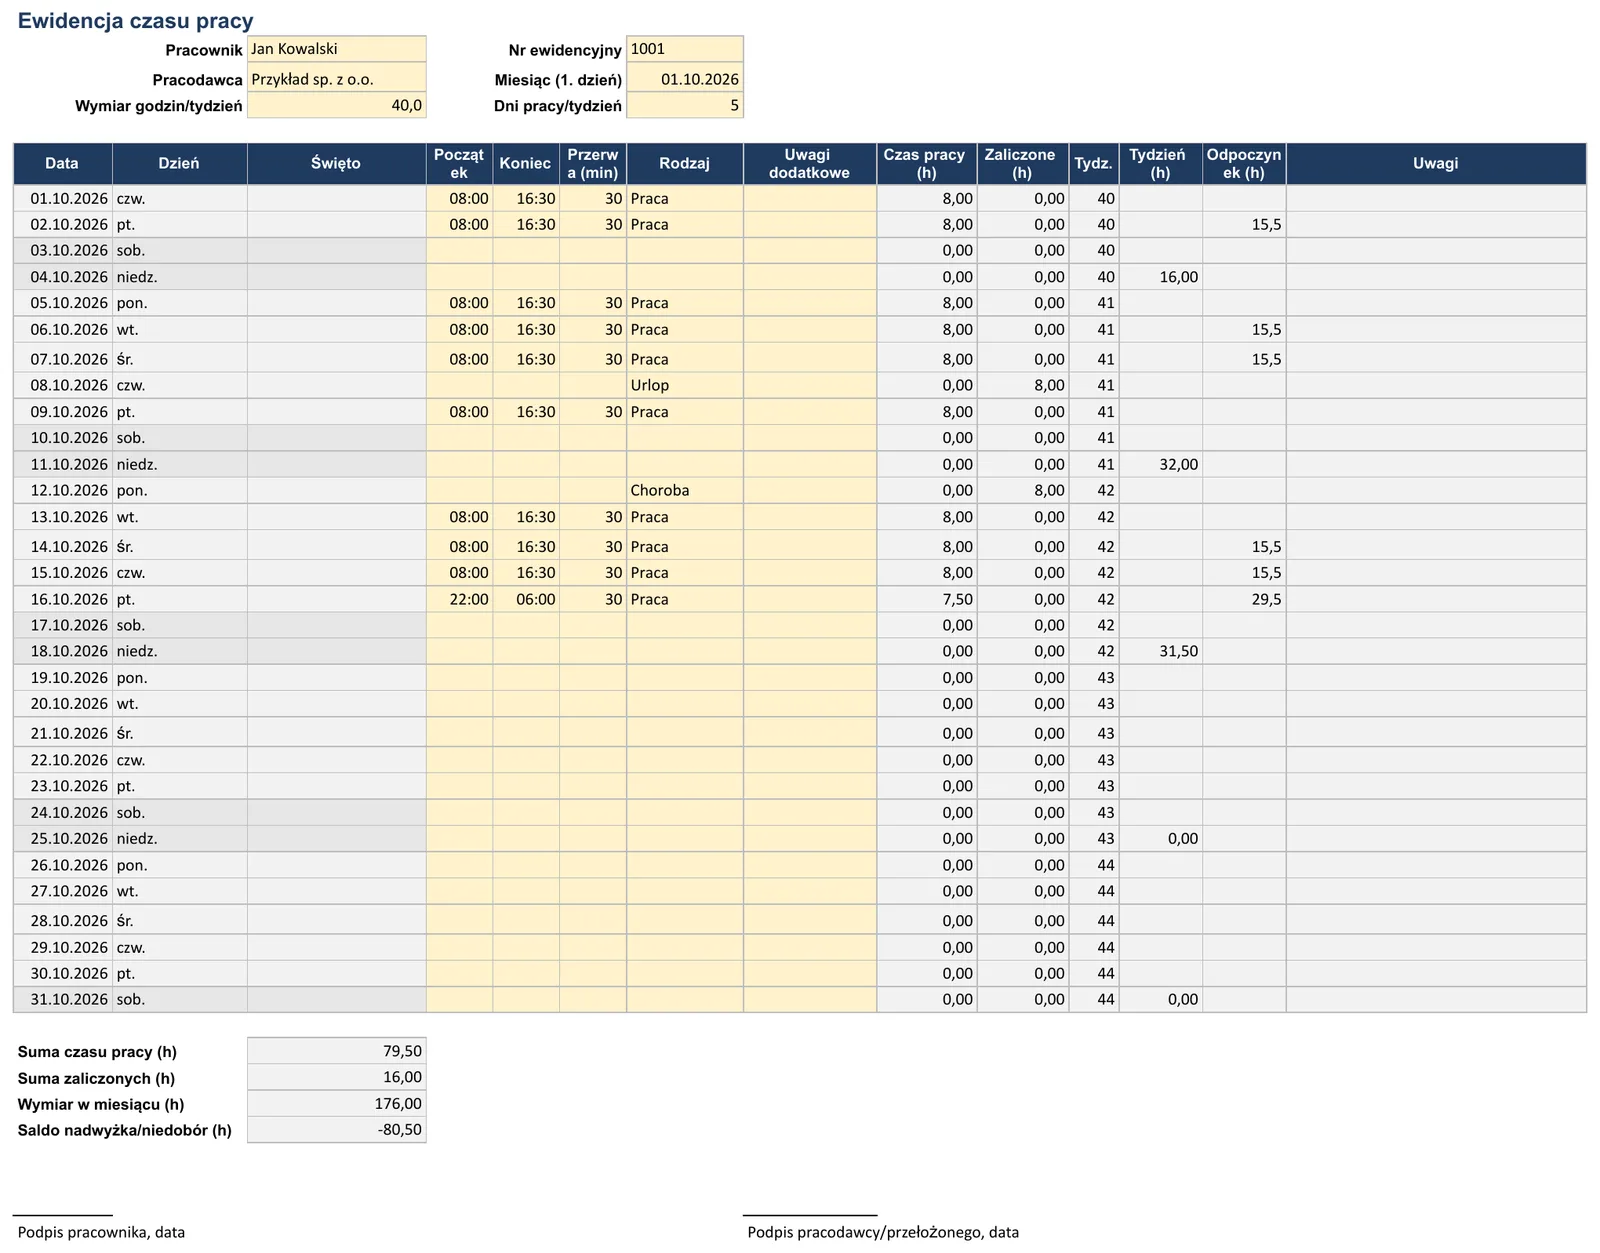This screenshot has height=1253, width=1600.
Task: Select the Uwagi dodatkowe column header
Action: click(810, 163)
